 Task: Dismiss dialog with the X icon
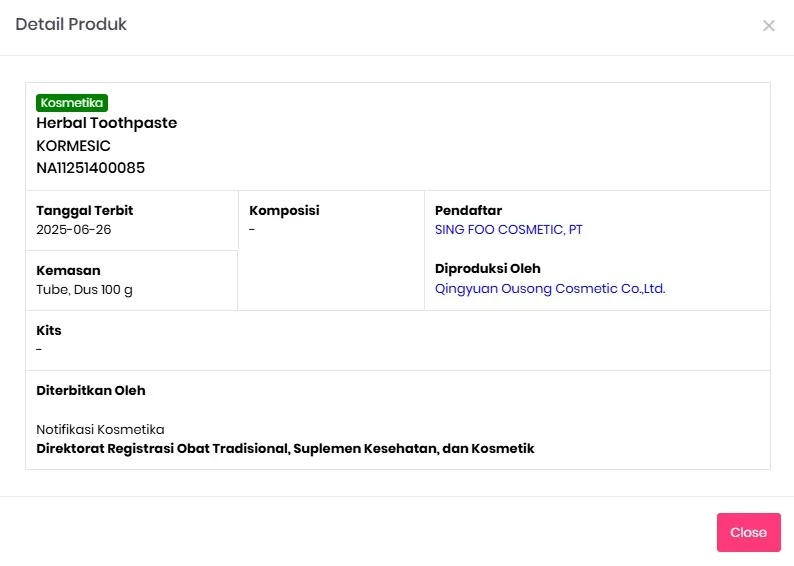click(768, 26)
